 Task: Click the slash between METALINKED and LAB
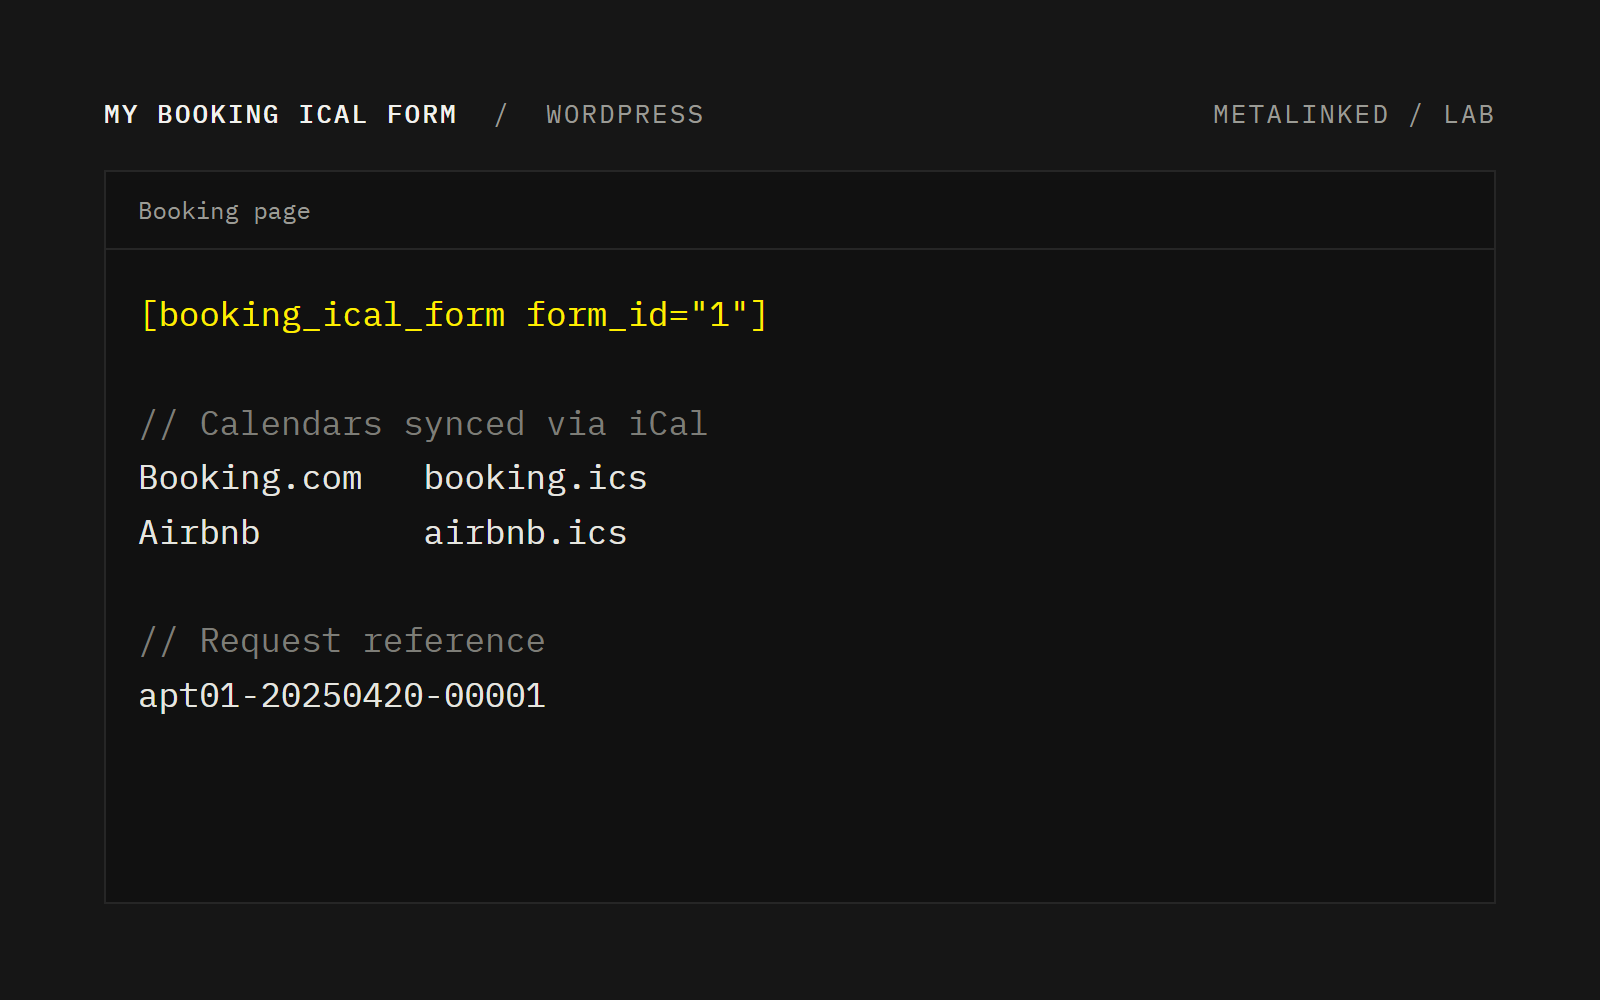1416,115
